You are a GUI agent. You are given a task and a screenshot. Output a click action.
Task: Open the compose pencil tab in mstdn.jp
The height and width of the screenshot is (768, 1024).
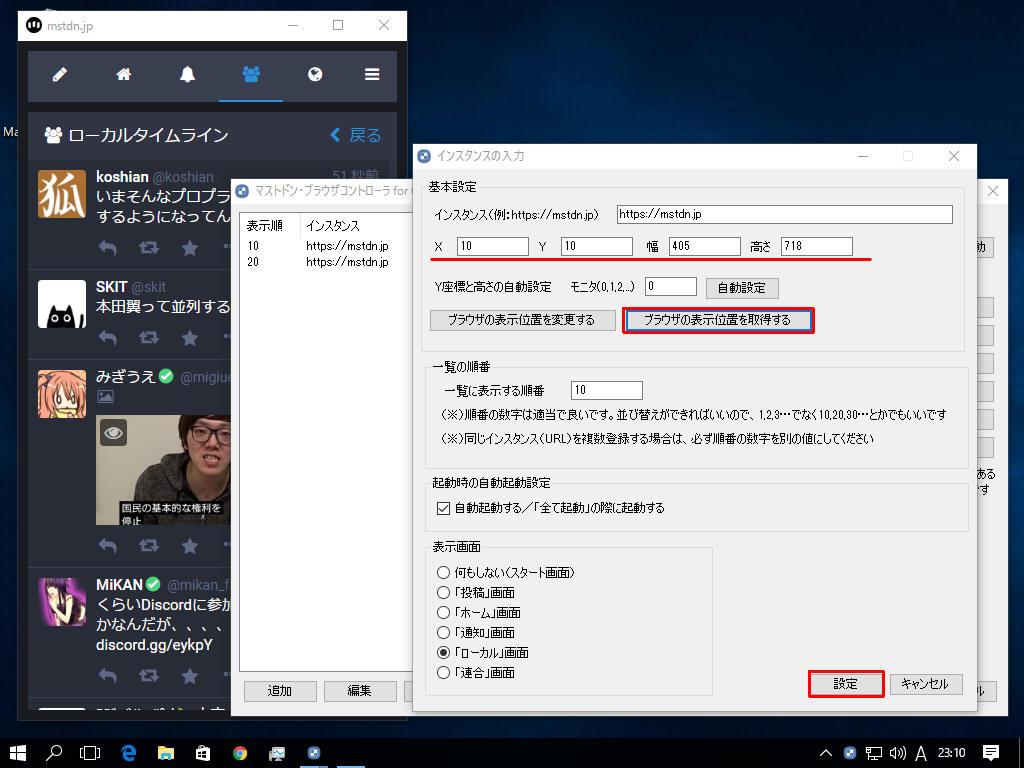click(59, 74)
